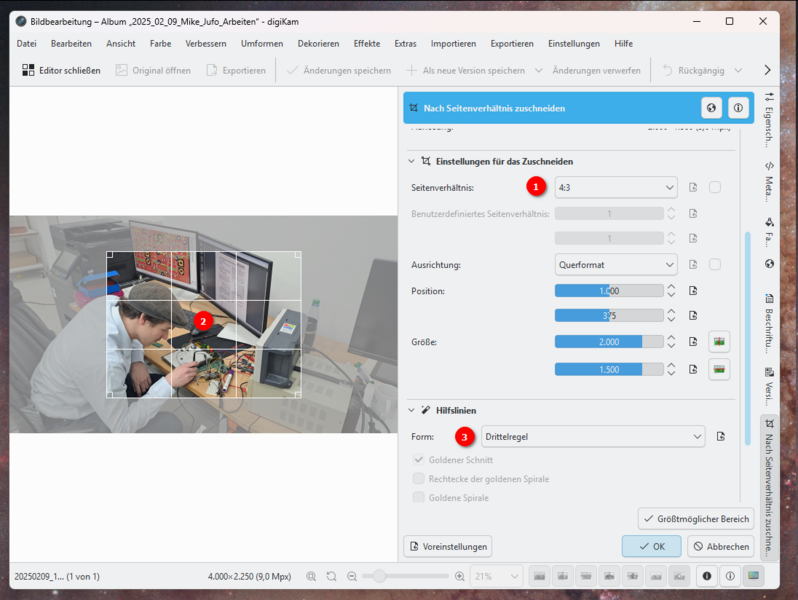
Task: Click the Rückgängig undo button
Action: point(694,70)
